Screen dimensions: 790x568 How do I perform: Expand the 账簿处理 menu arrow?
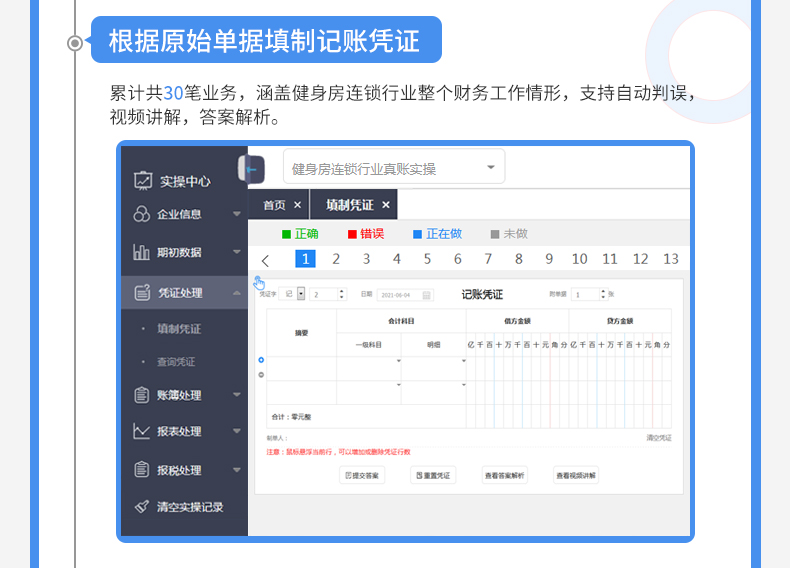(x=237, y=395)
